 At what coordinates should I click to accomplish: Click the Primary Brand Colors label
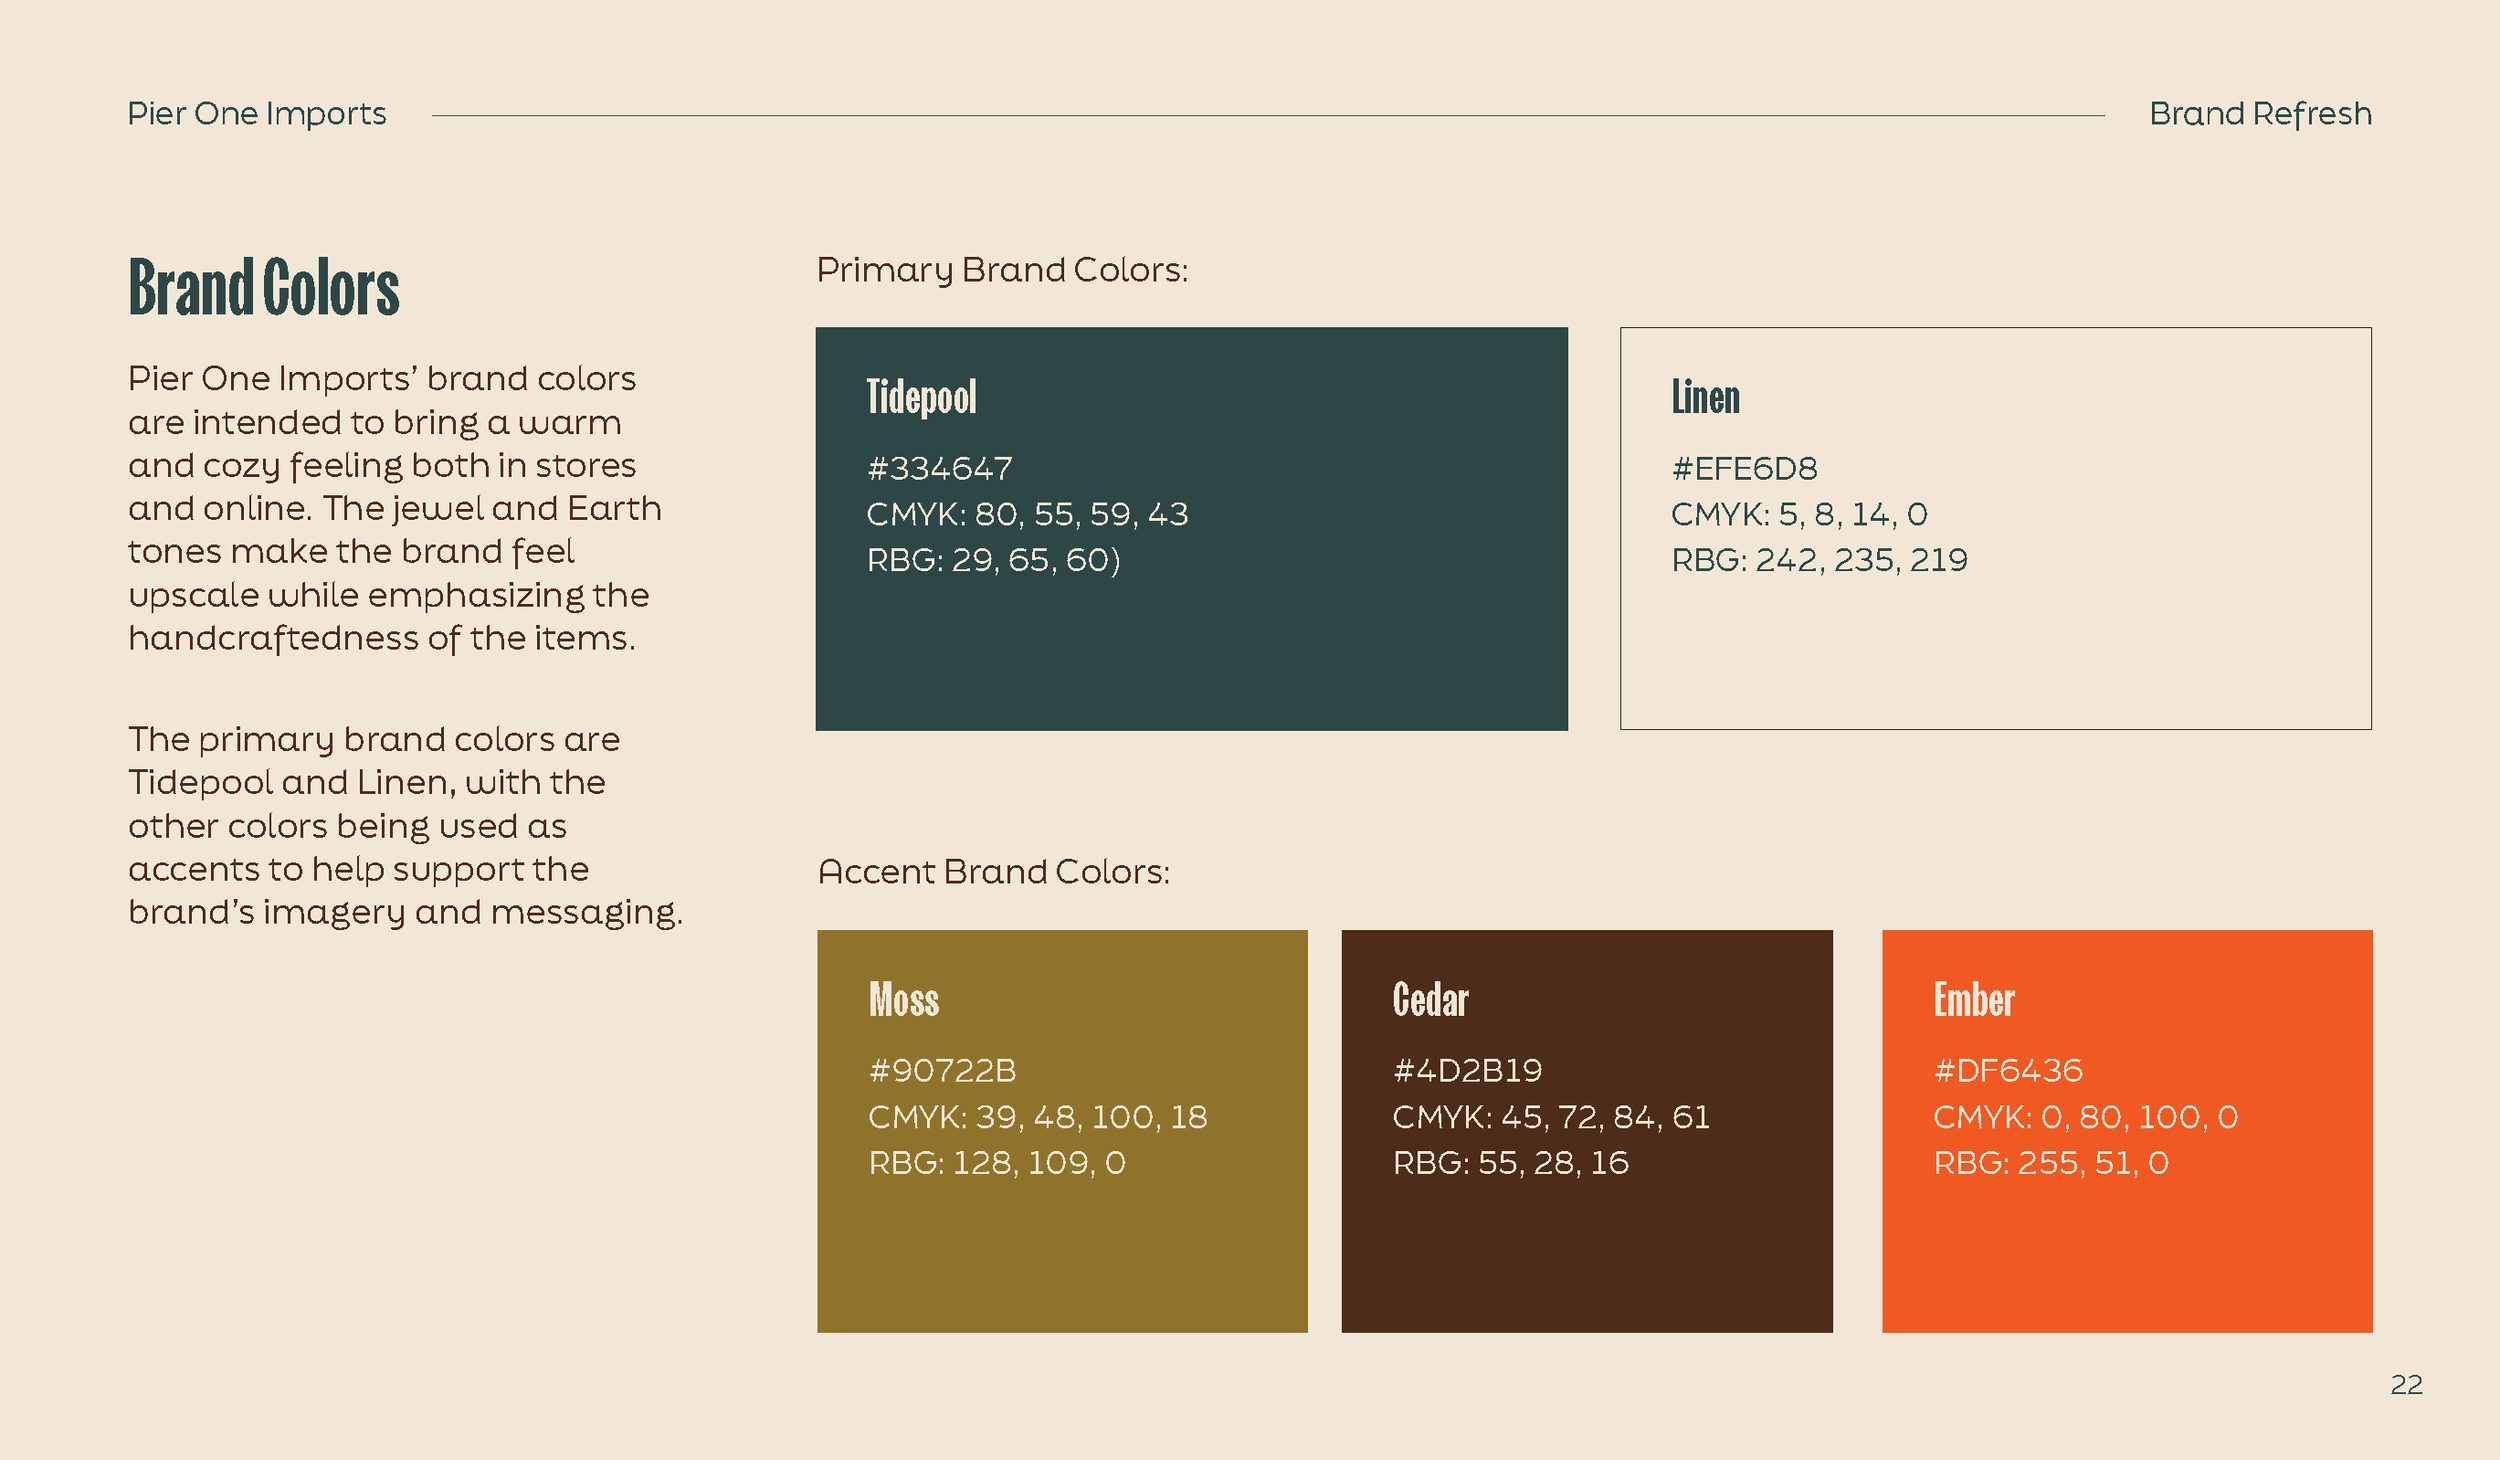1002,270
